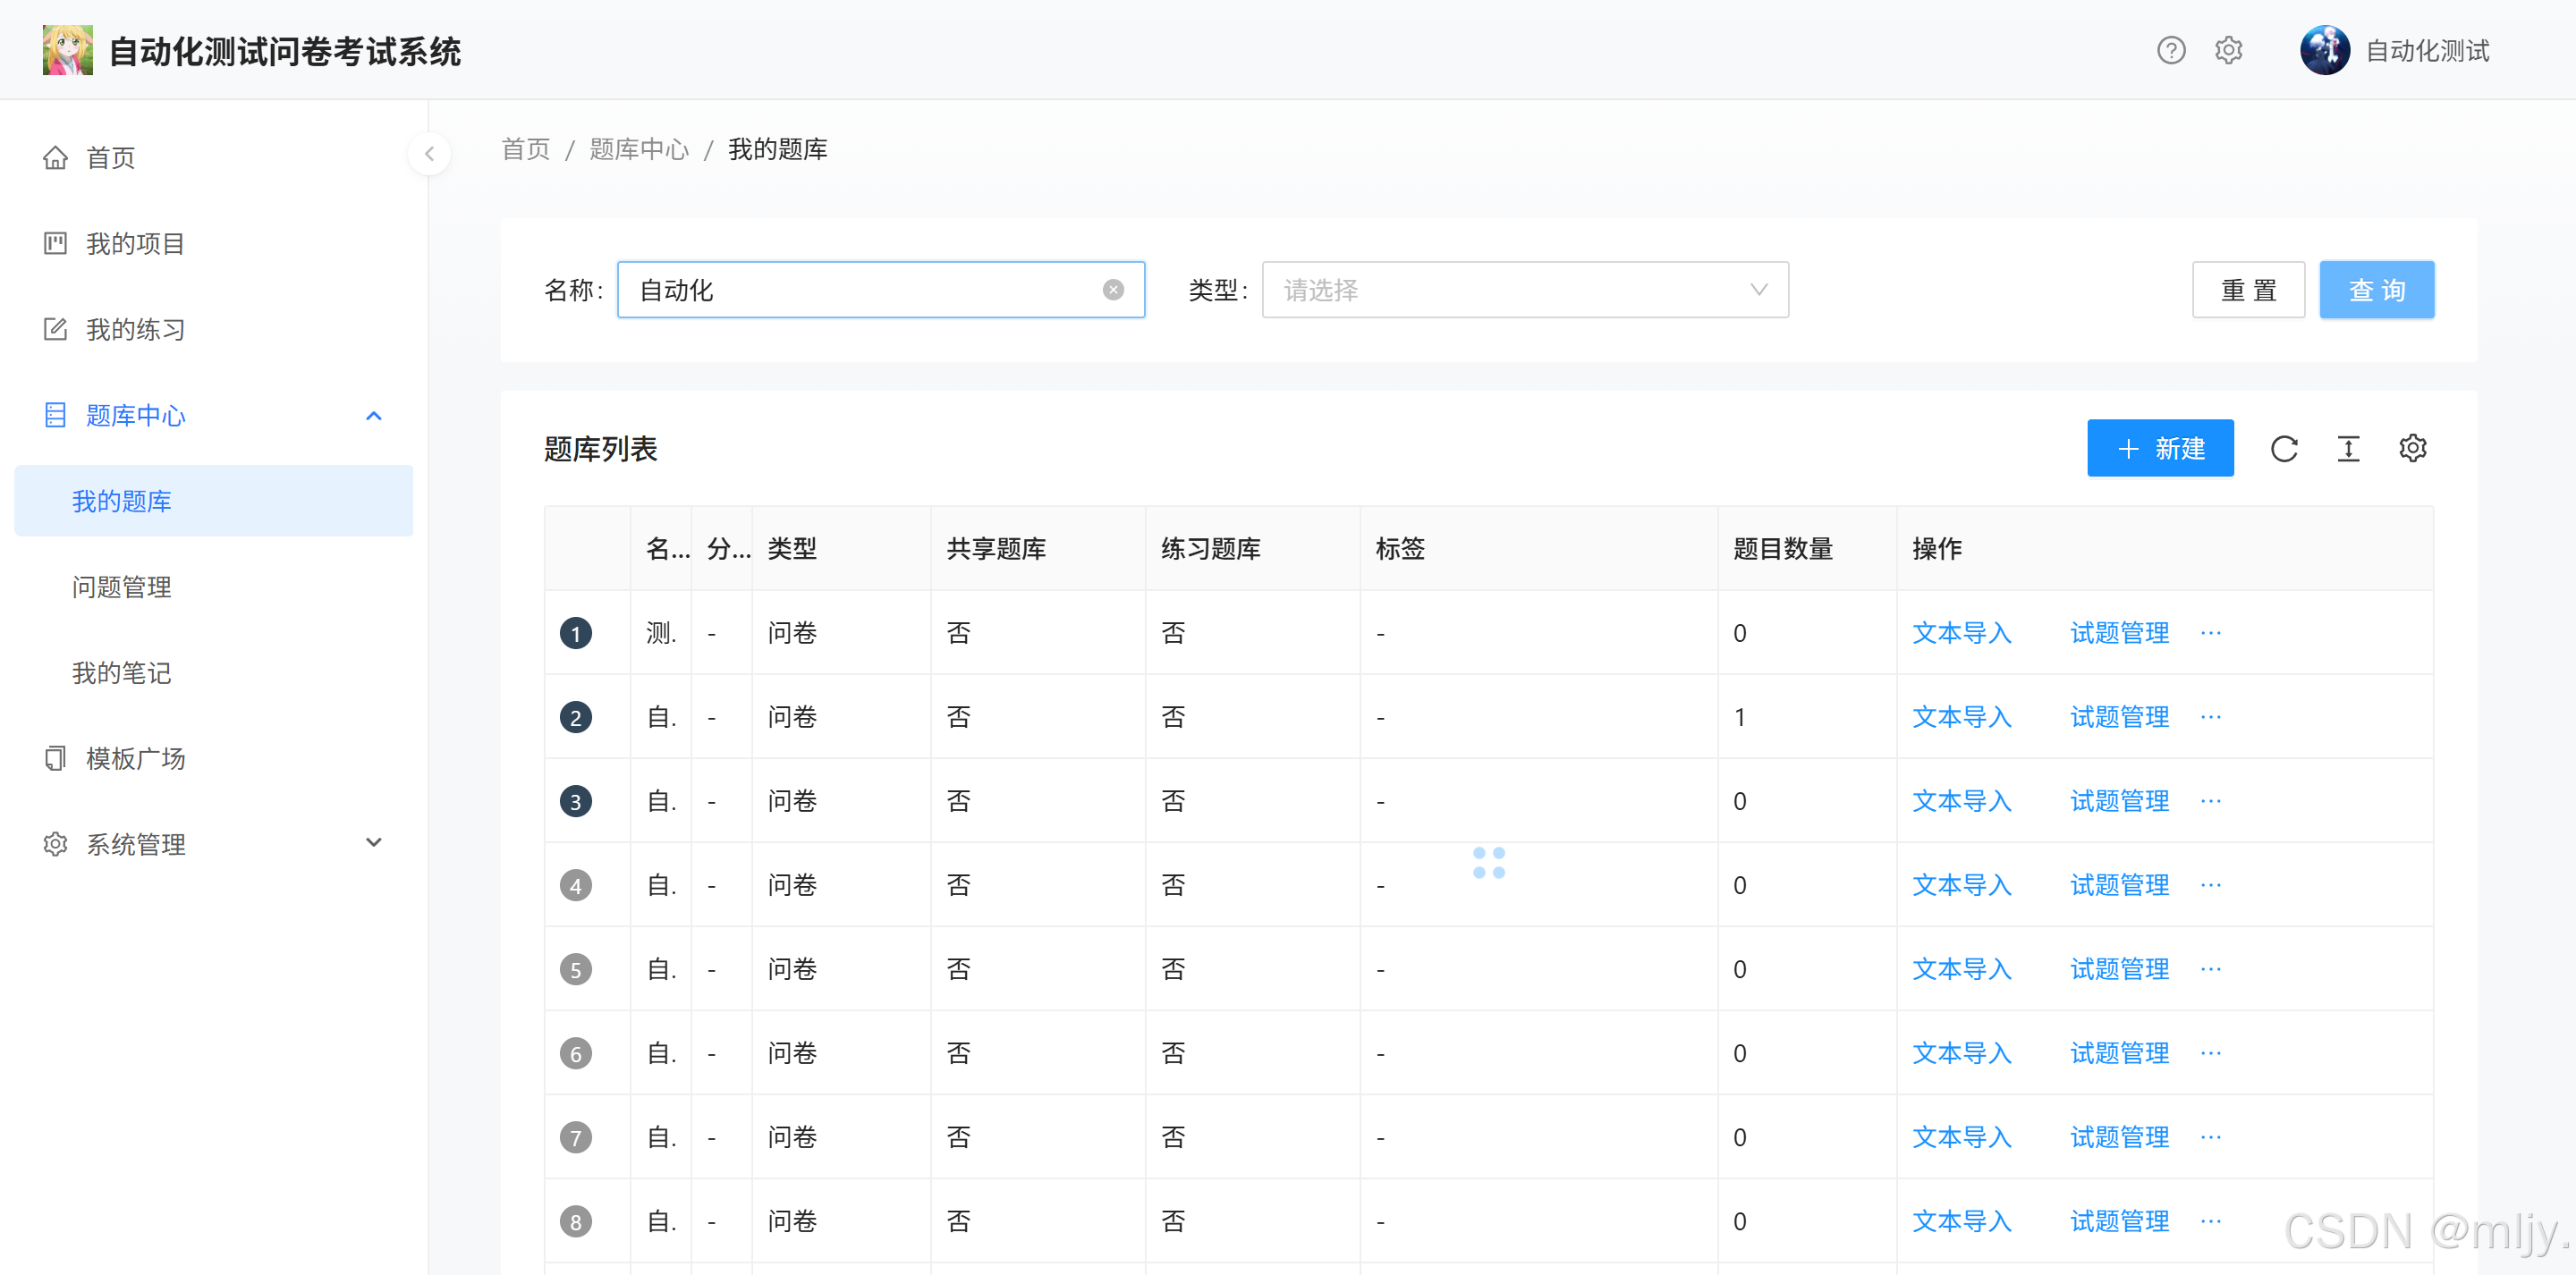This screenshot has width=2576, height=1275.
Task: Collapse the sidebar with arrow button
Action: tap(429, 154)
